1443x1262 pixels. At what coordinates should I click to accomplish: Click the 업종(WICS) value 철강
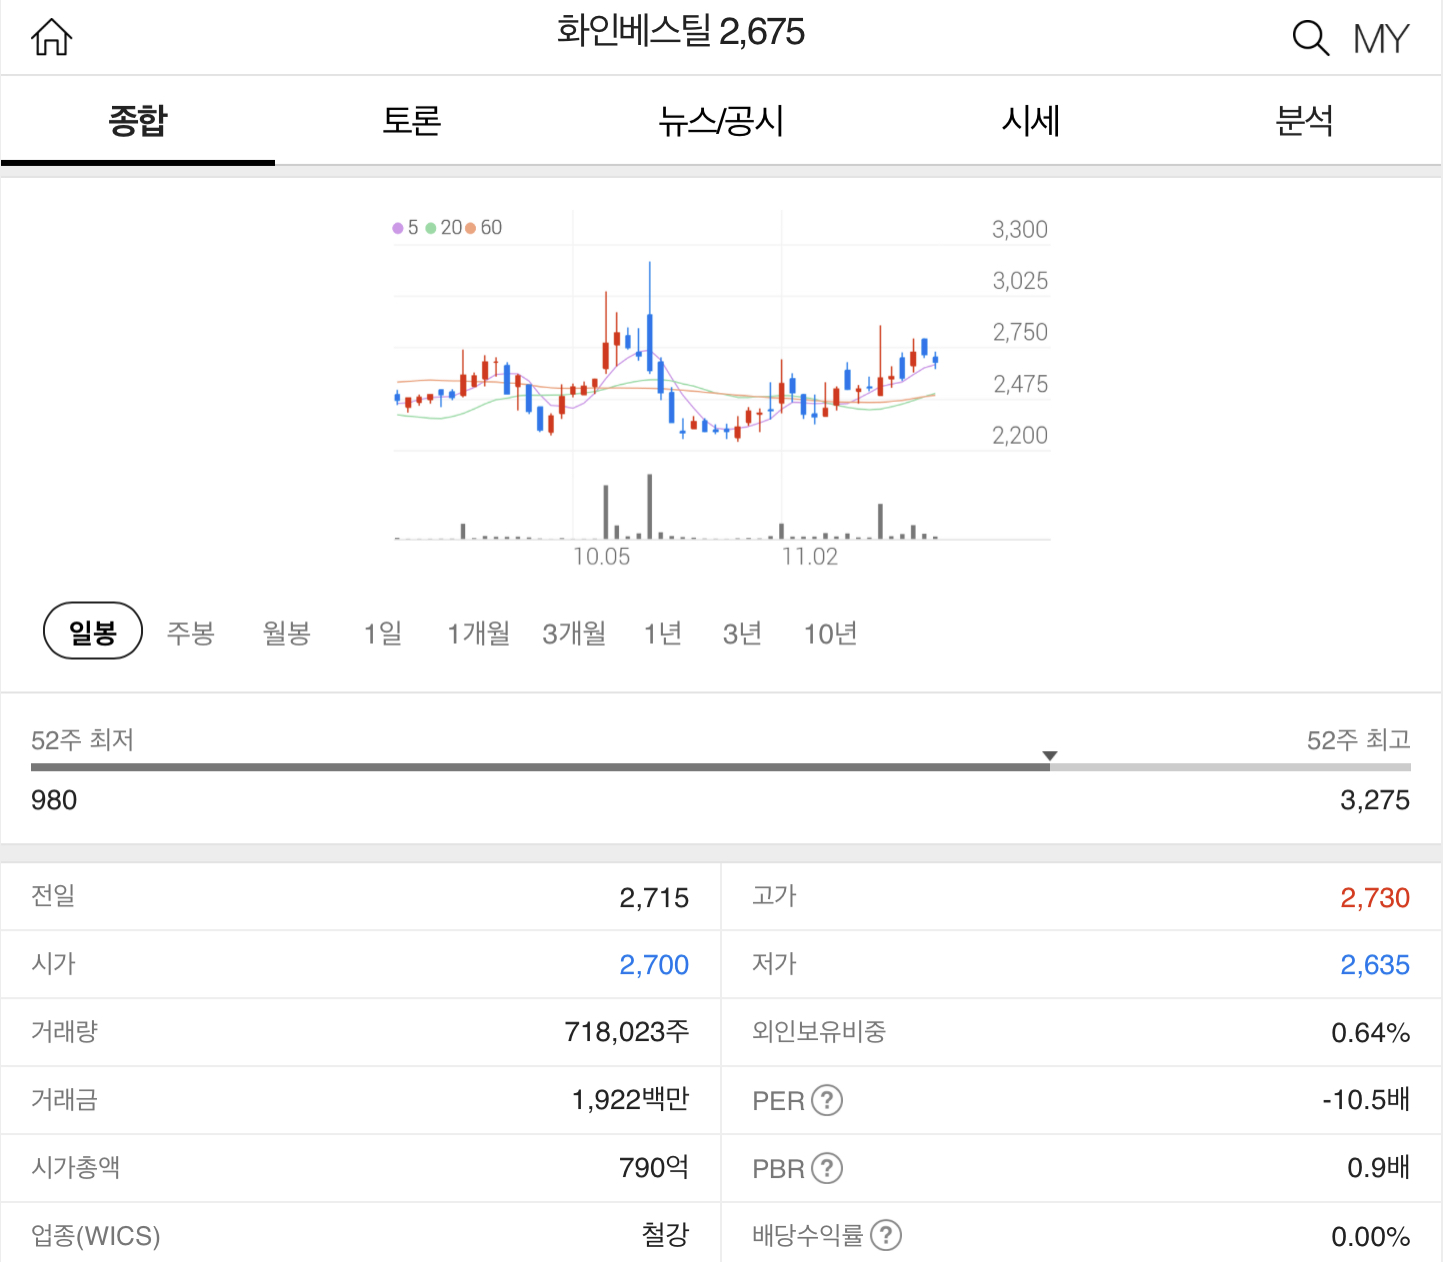[x=665, y=1235]
